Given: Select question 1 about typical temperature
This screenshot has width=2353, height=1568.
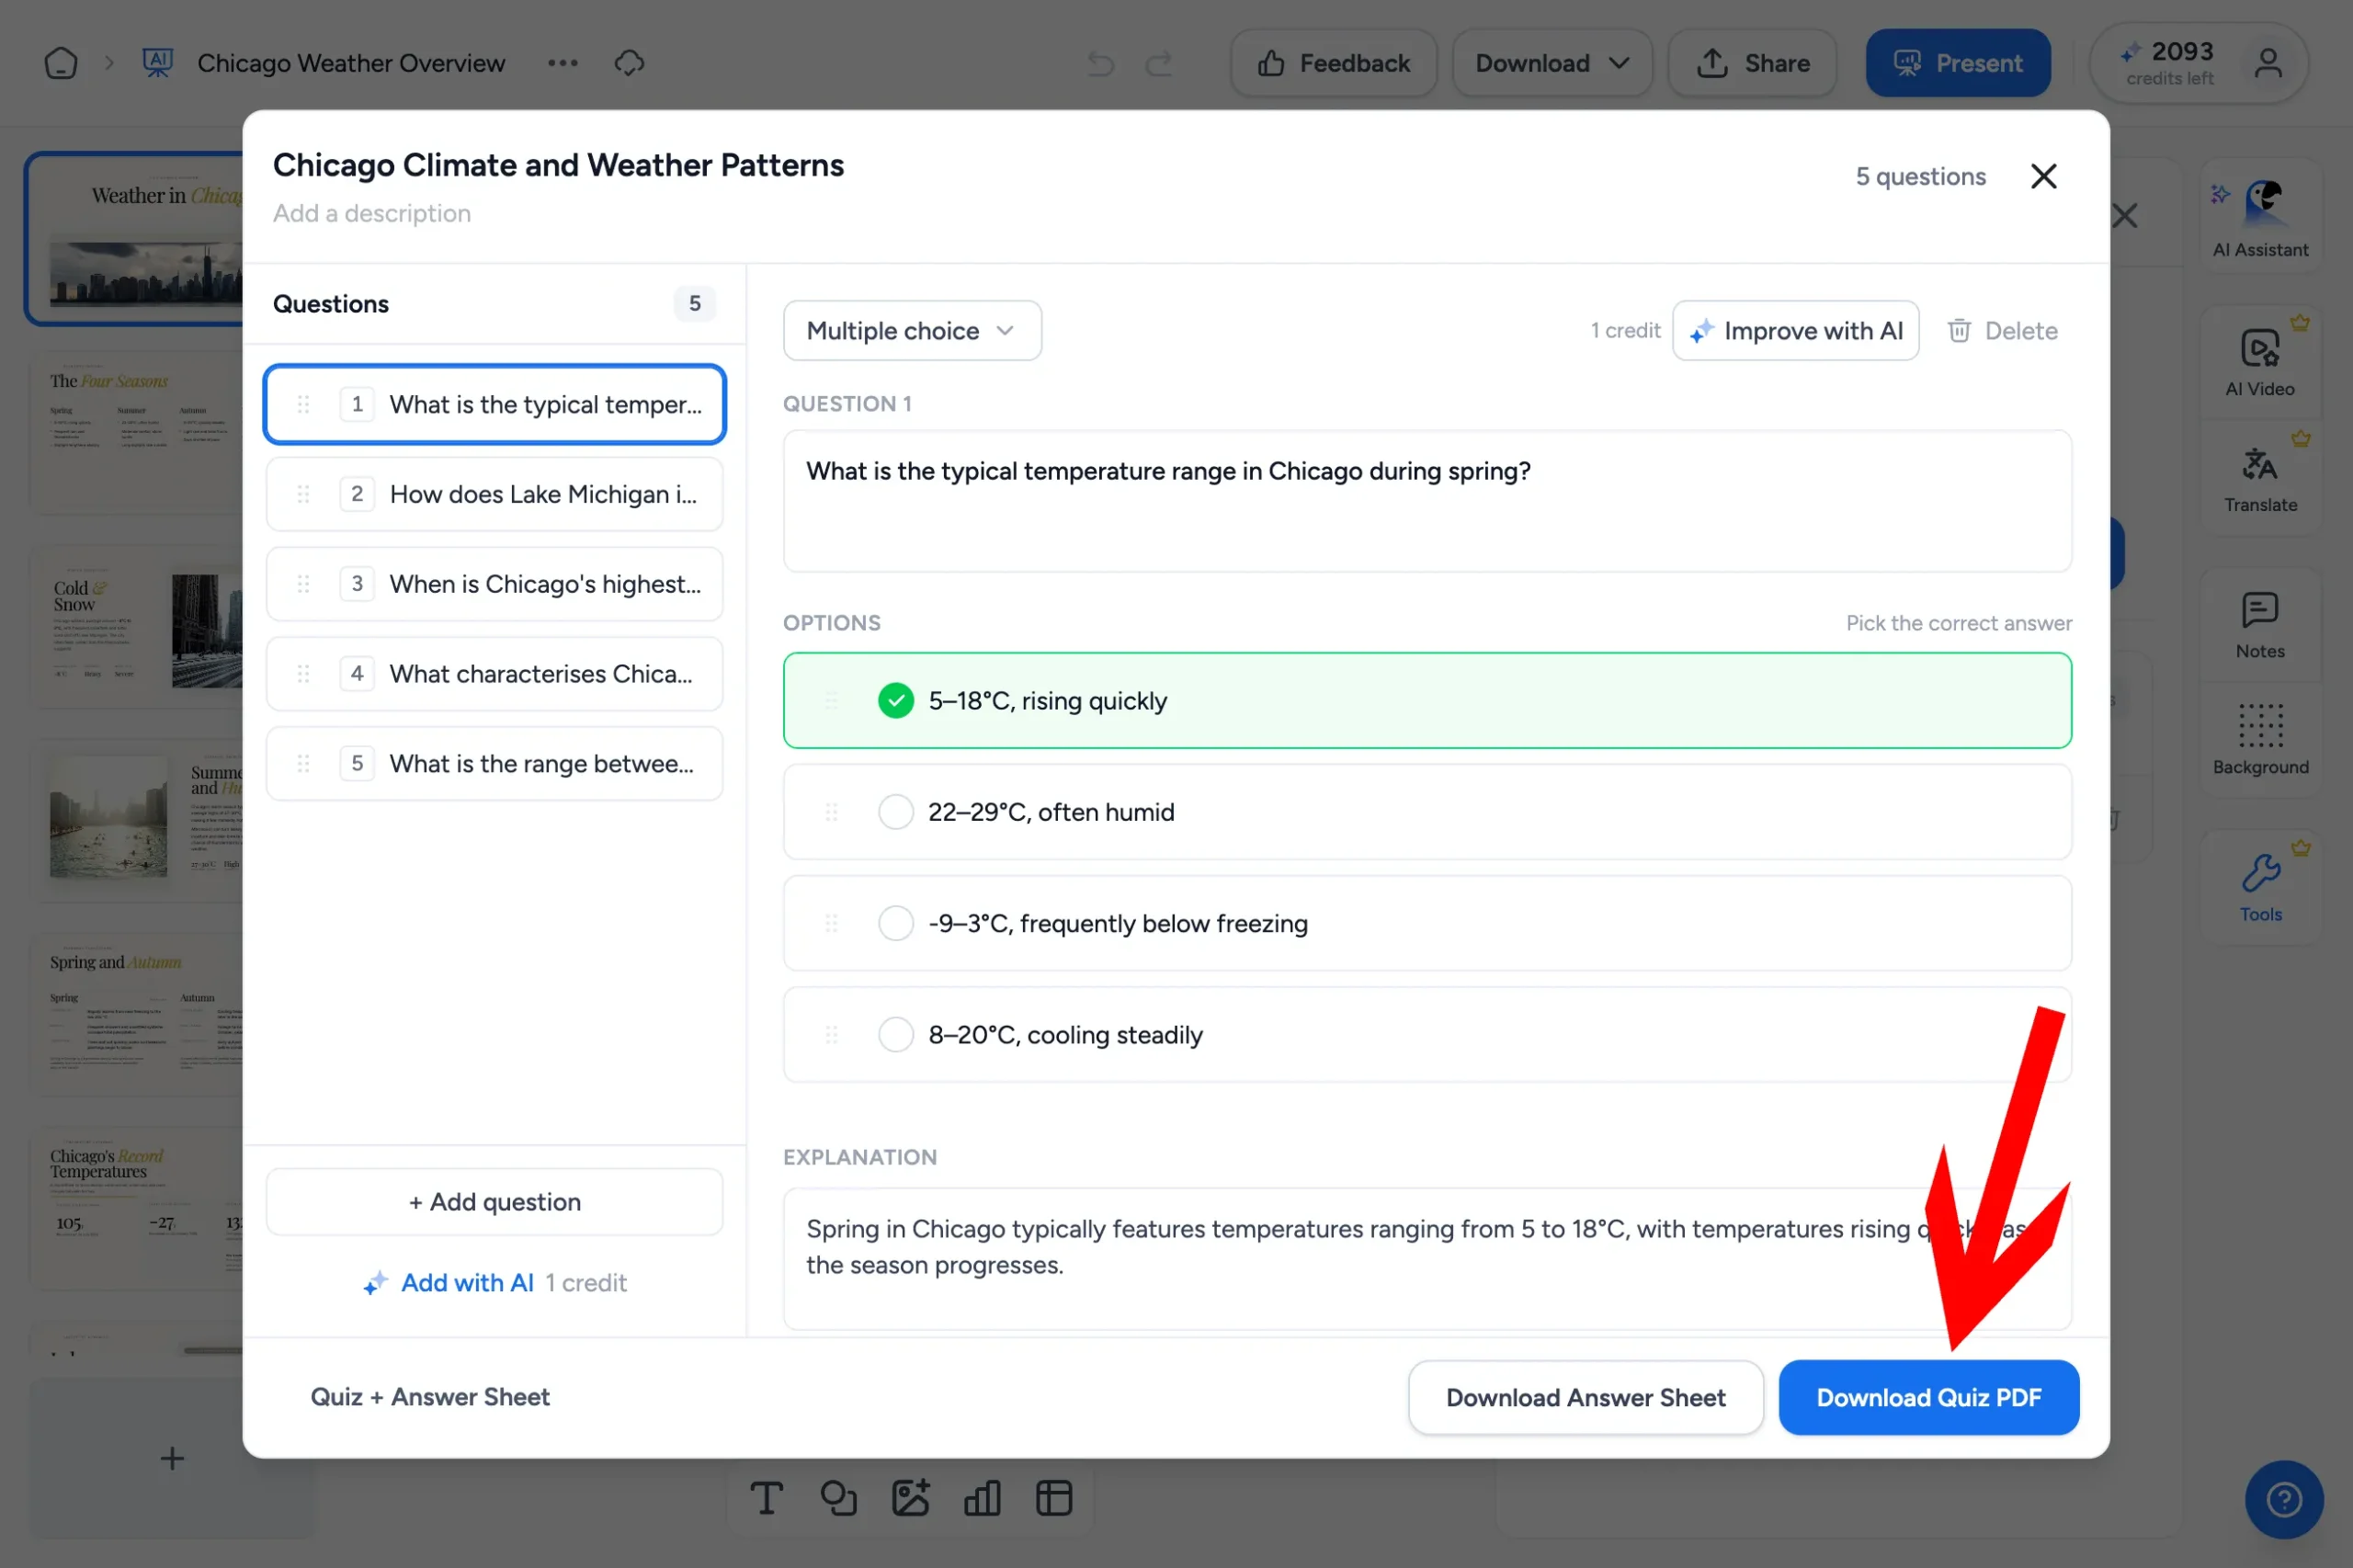Looking at the screenshot, I should (494, 404).
